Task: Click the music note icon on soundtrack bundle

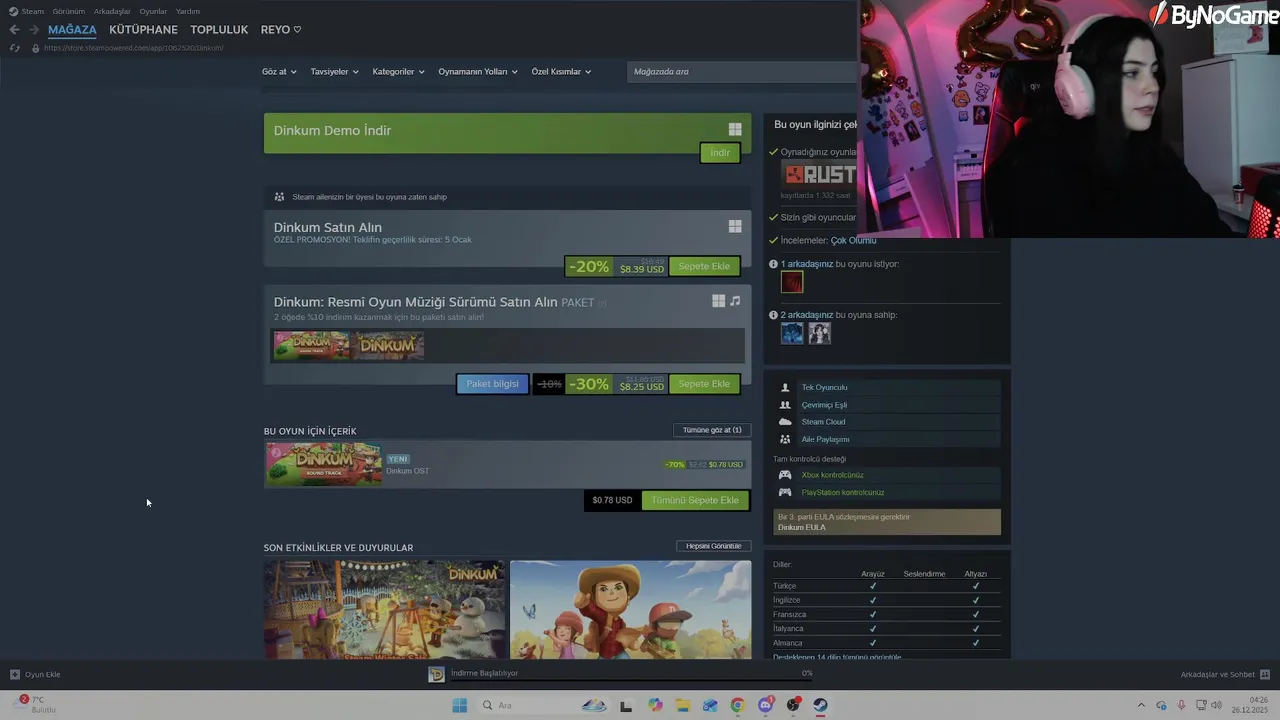Action: pyautogui.click(x=735, y=301)
